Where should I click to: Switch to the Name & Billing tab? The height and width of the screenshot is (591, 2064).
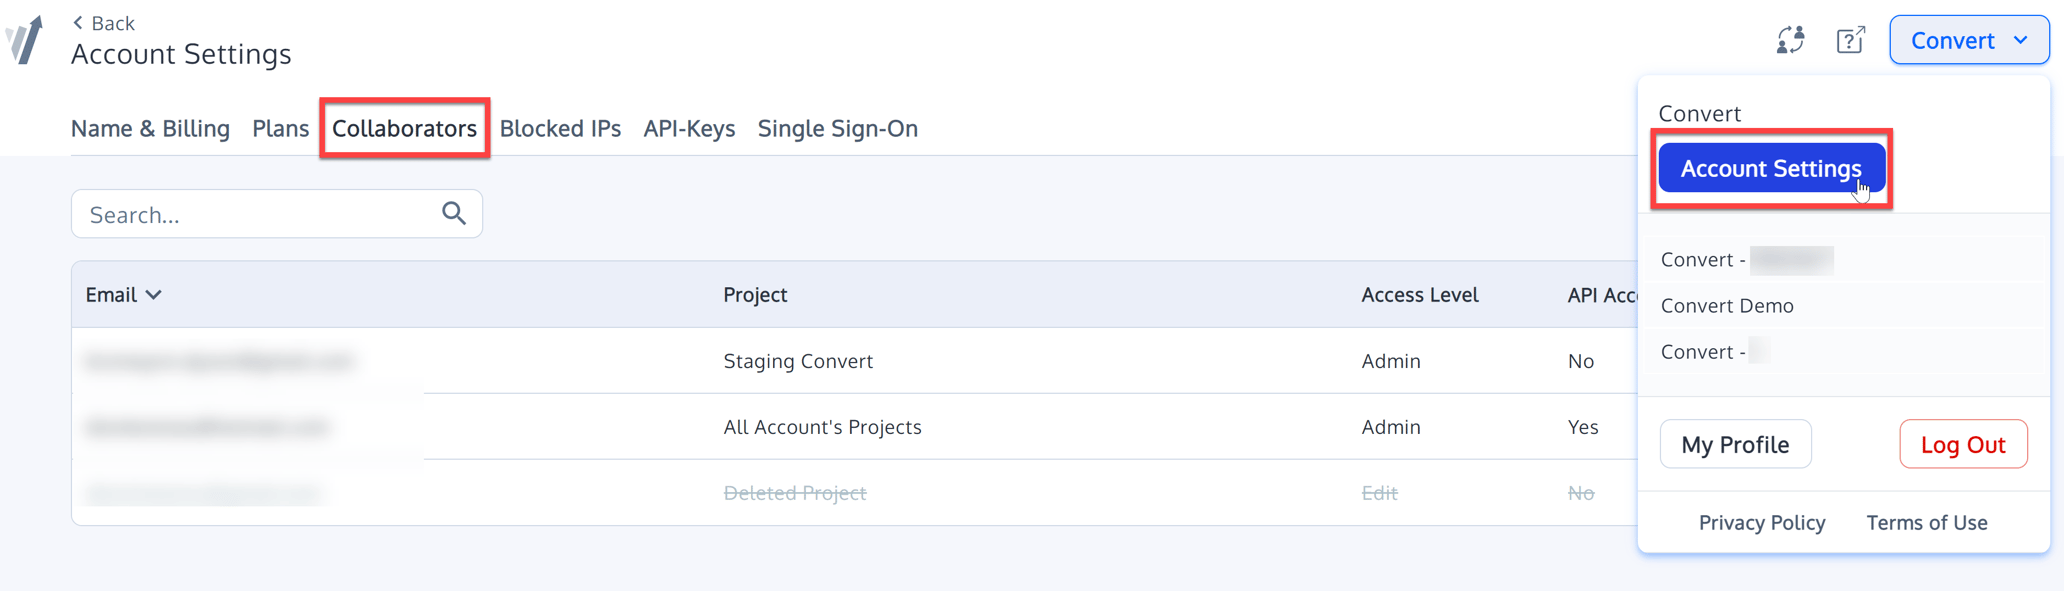coord(149,128)
